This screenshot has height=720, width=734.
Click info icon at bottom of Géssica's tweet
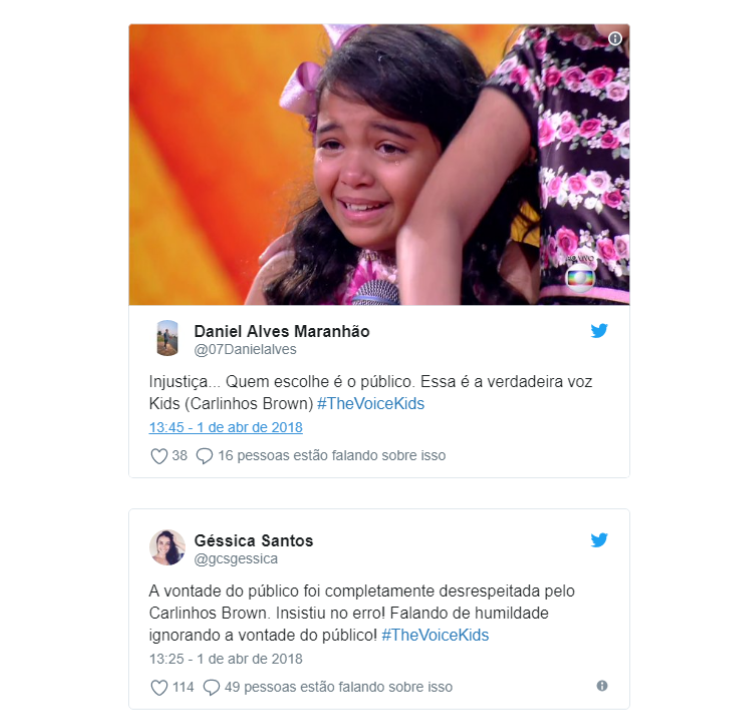[x=602, y=686]
